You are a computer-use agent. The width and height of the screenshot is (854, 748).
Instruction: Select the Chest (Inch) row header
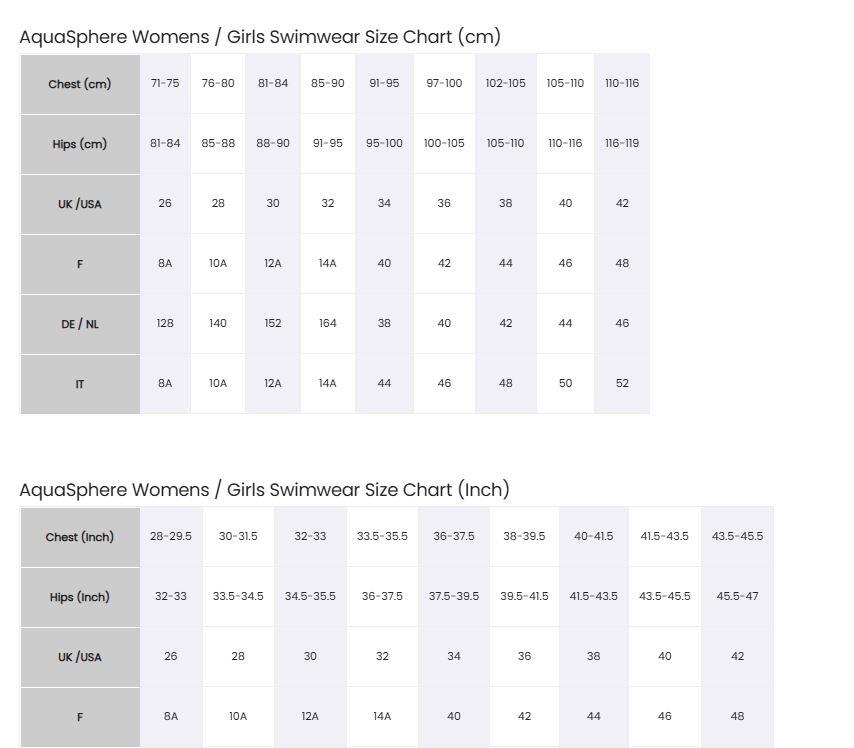pyautogui.click(x=80, y=537)
